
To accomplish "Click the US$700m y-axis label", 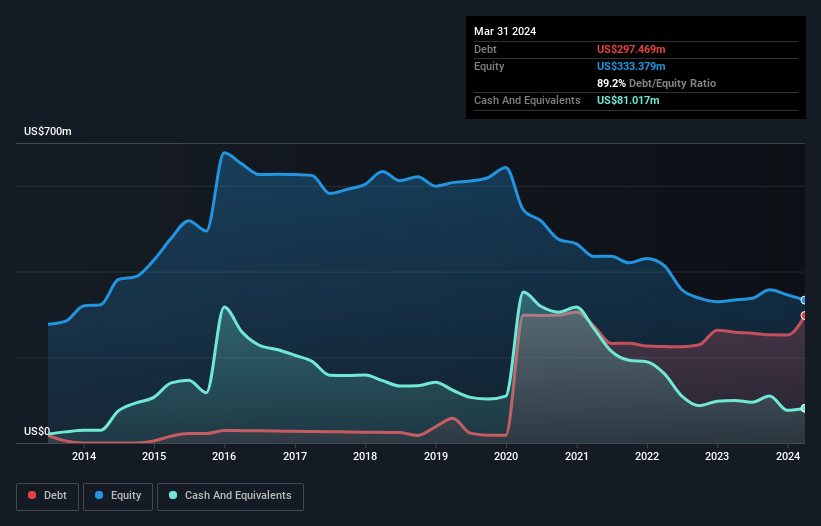I will [x=48, y=131].
